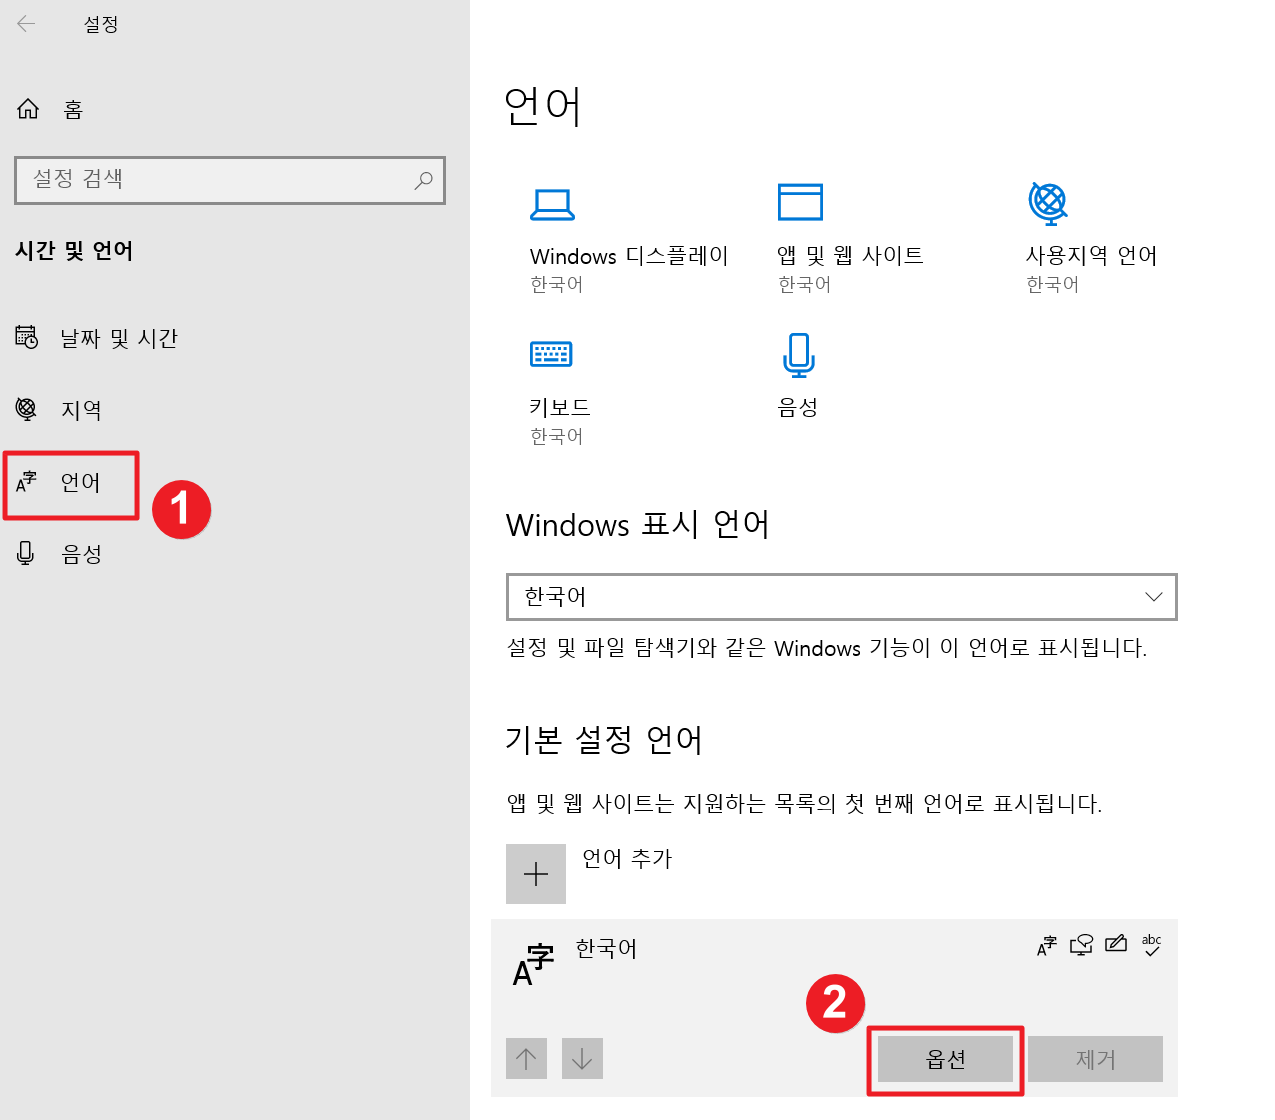1275x1120 pixels.
Task: Click the 설정 검색 search field
Action: [230, 180]
